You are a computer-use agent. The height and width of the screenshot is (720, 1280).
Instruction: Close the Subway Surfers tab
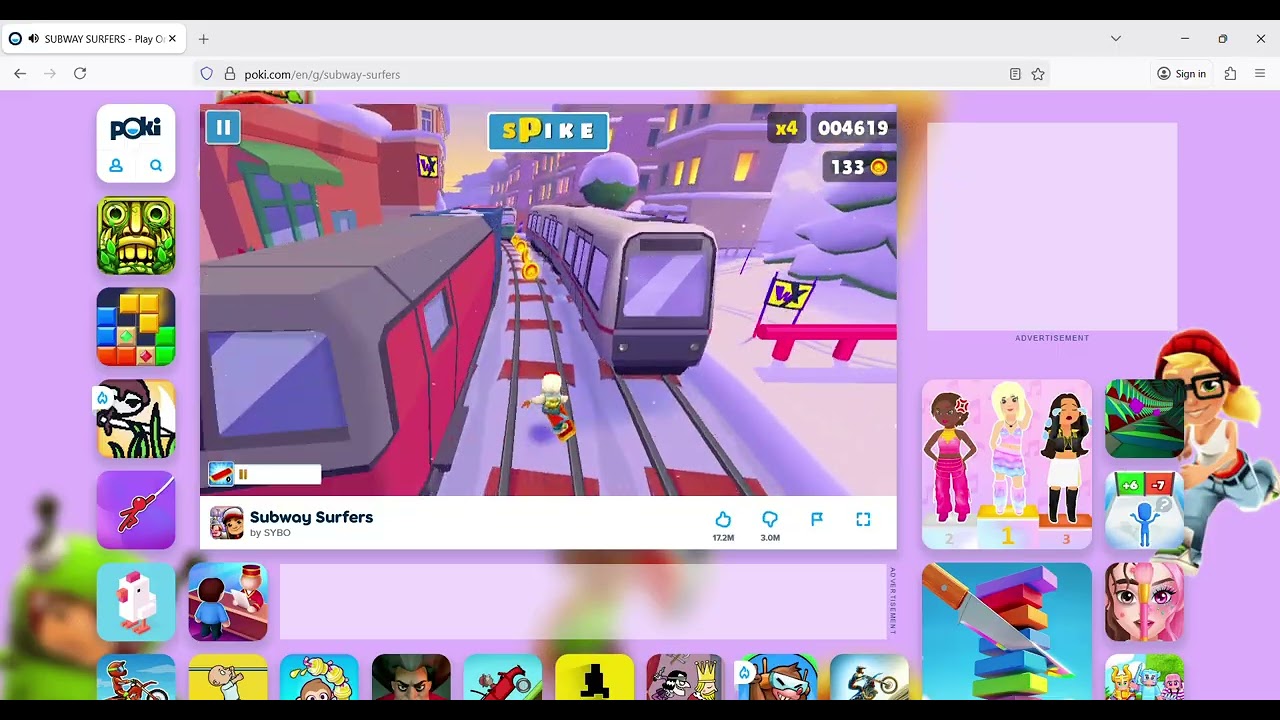pos(172,39)
